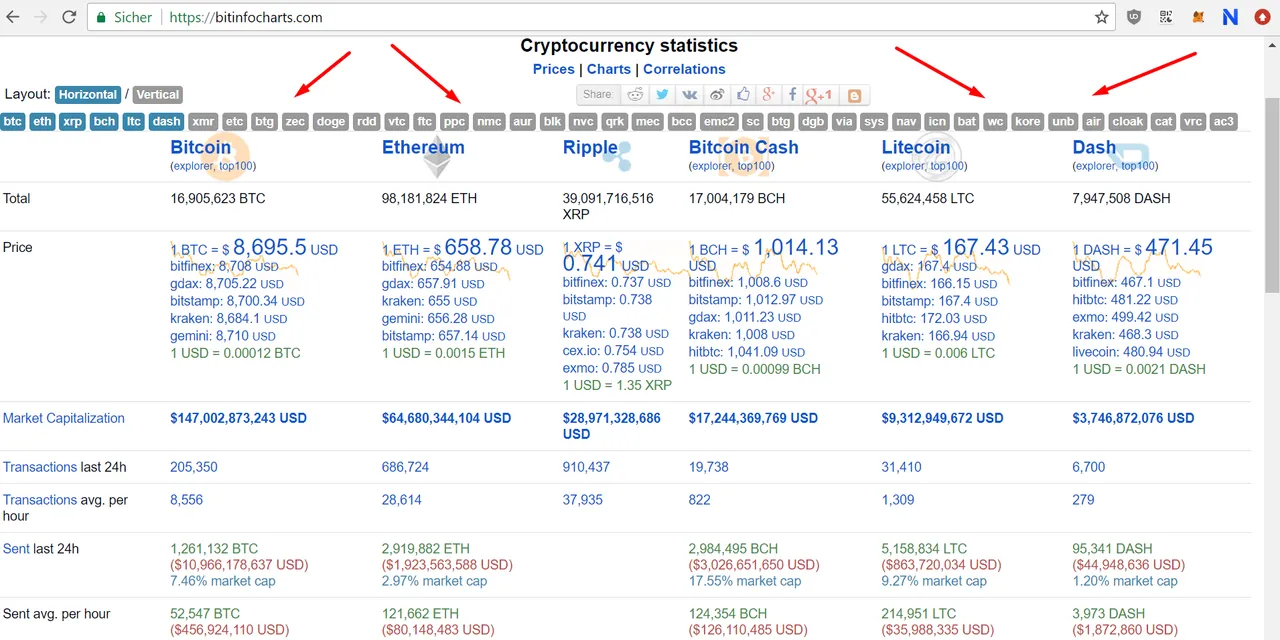Open the Litecoin heading link

point(916,147)
